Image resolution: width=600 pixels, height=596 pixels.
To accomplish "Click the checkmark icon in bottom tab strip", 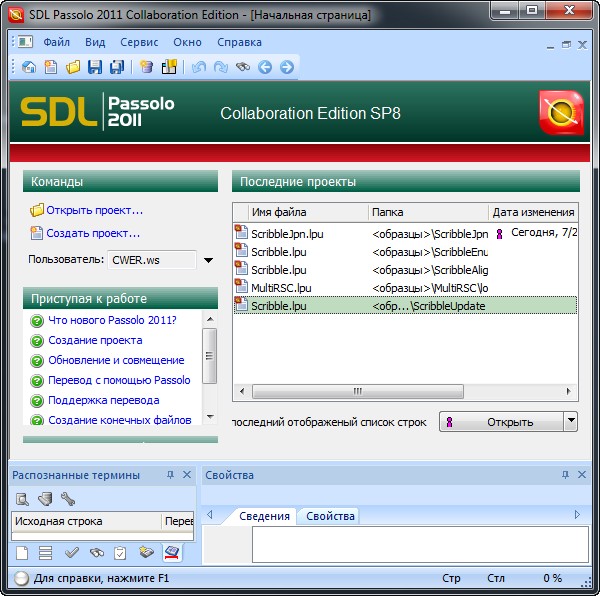I will [x=72, y=552].
